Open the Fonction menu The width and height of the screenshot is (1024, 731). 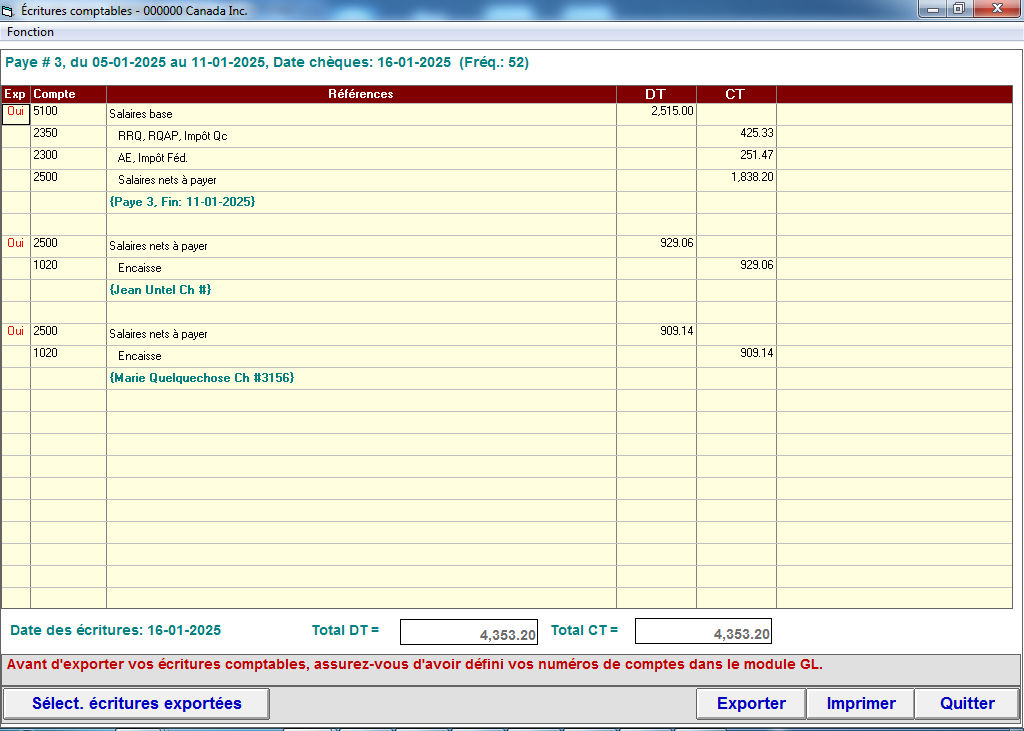tap(30, 32)
